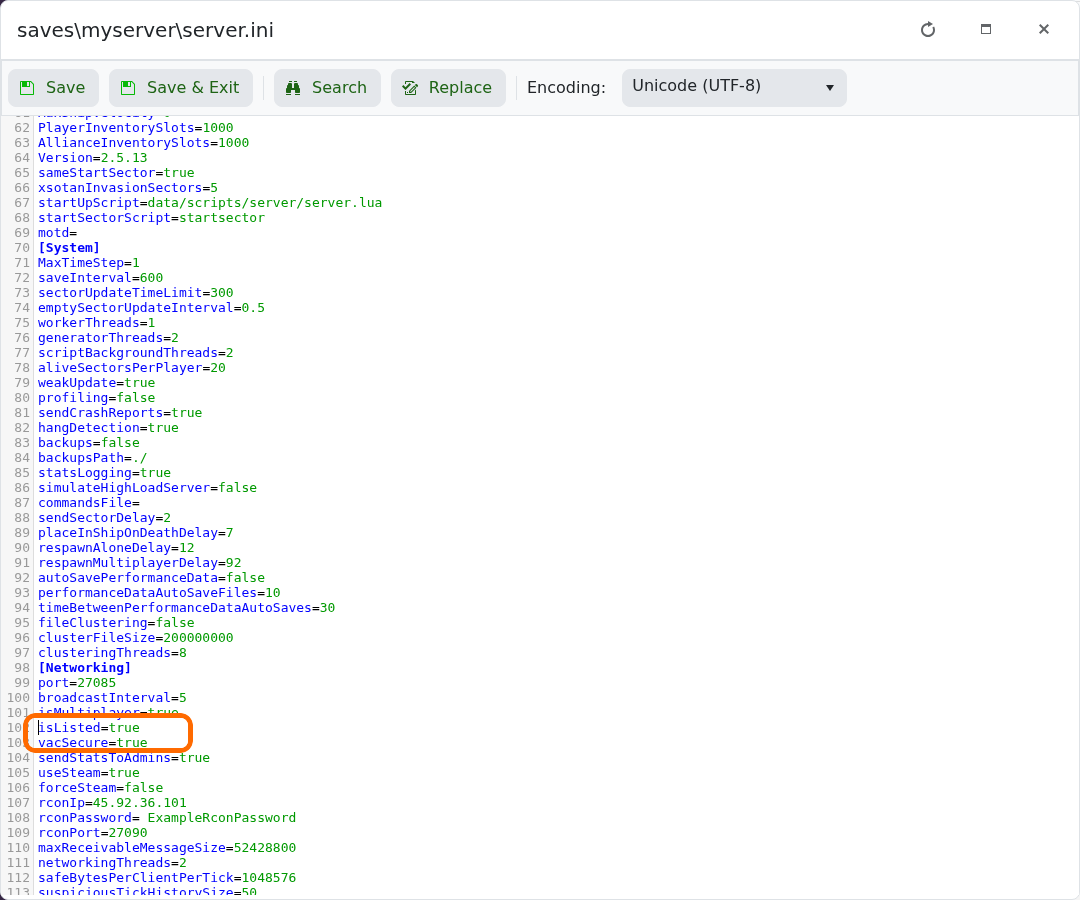Click line sendStatsToAdmins=true
The height and width of the screenshot is (900, 1080).
coord(124,758)
